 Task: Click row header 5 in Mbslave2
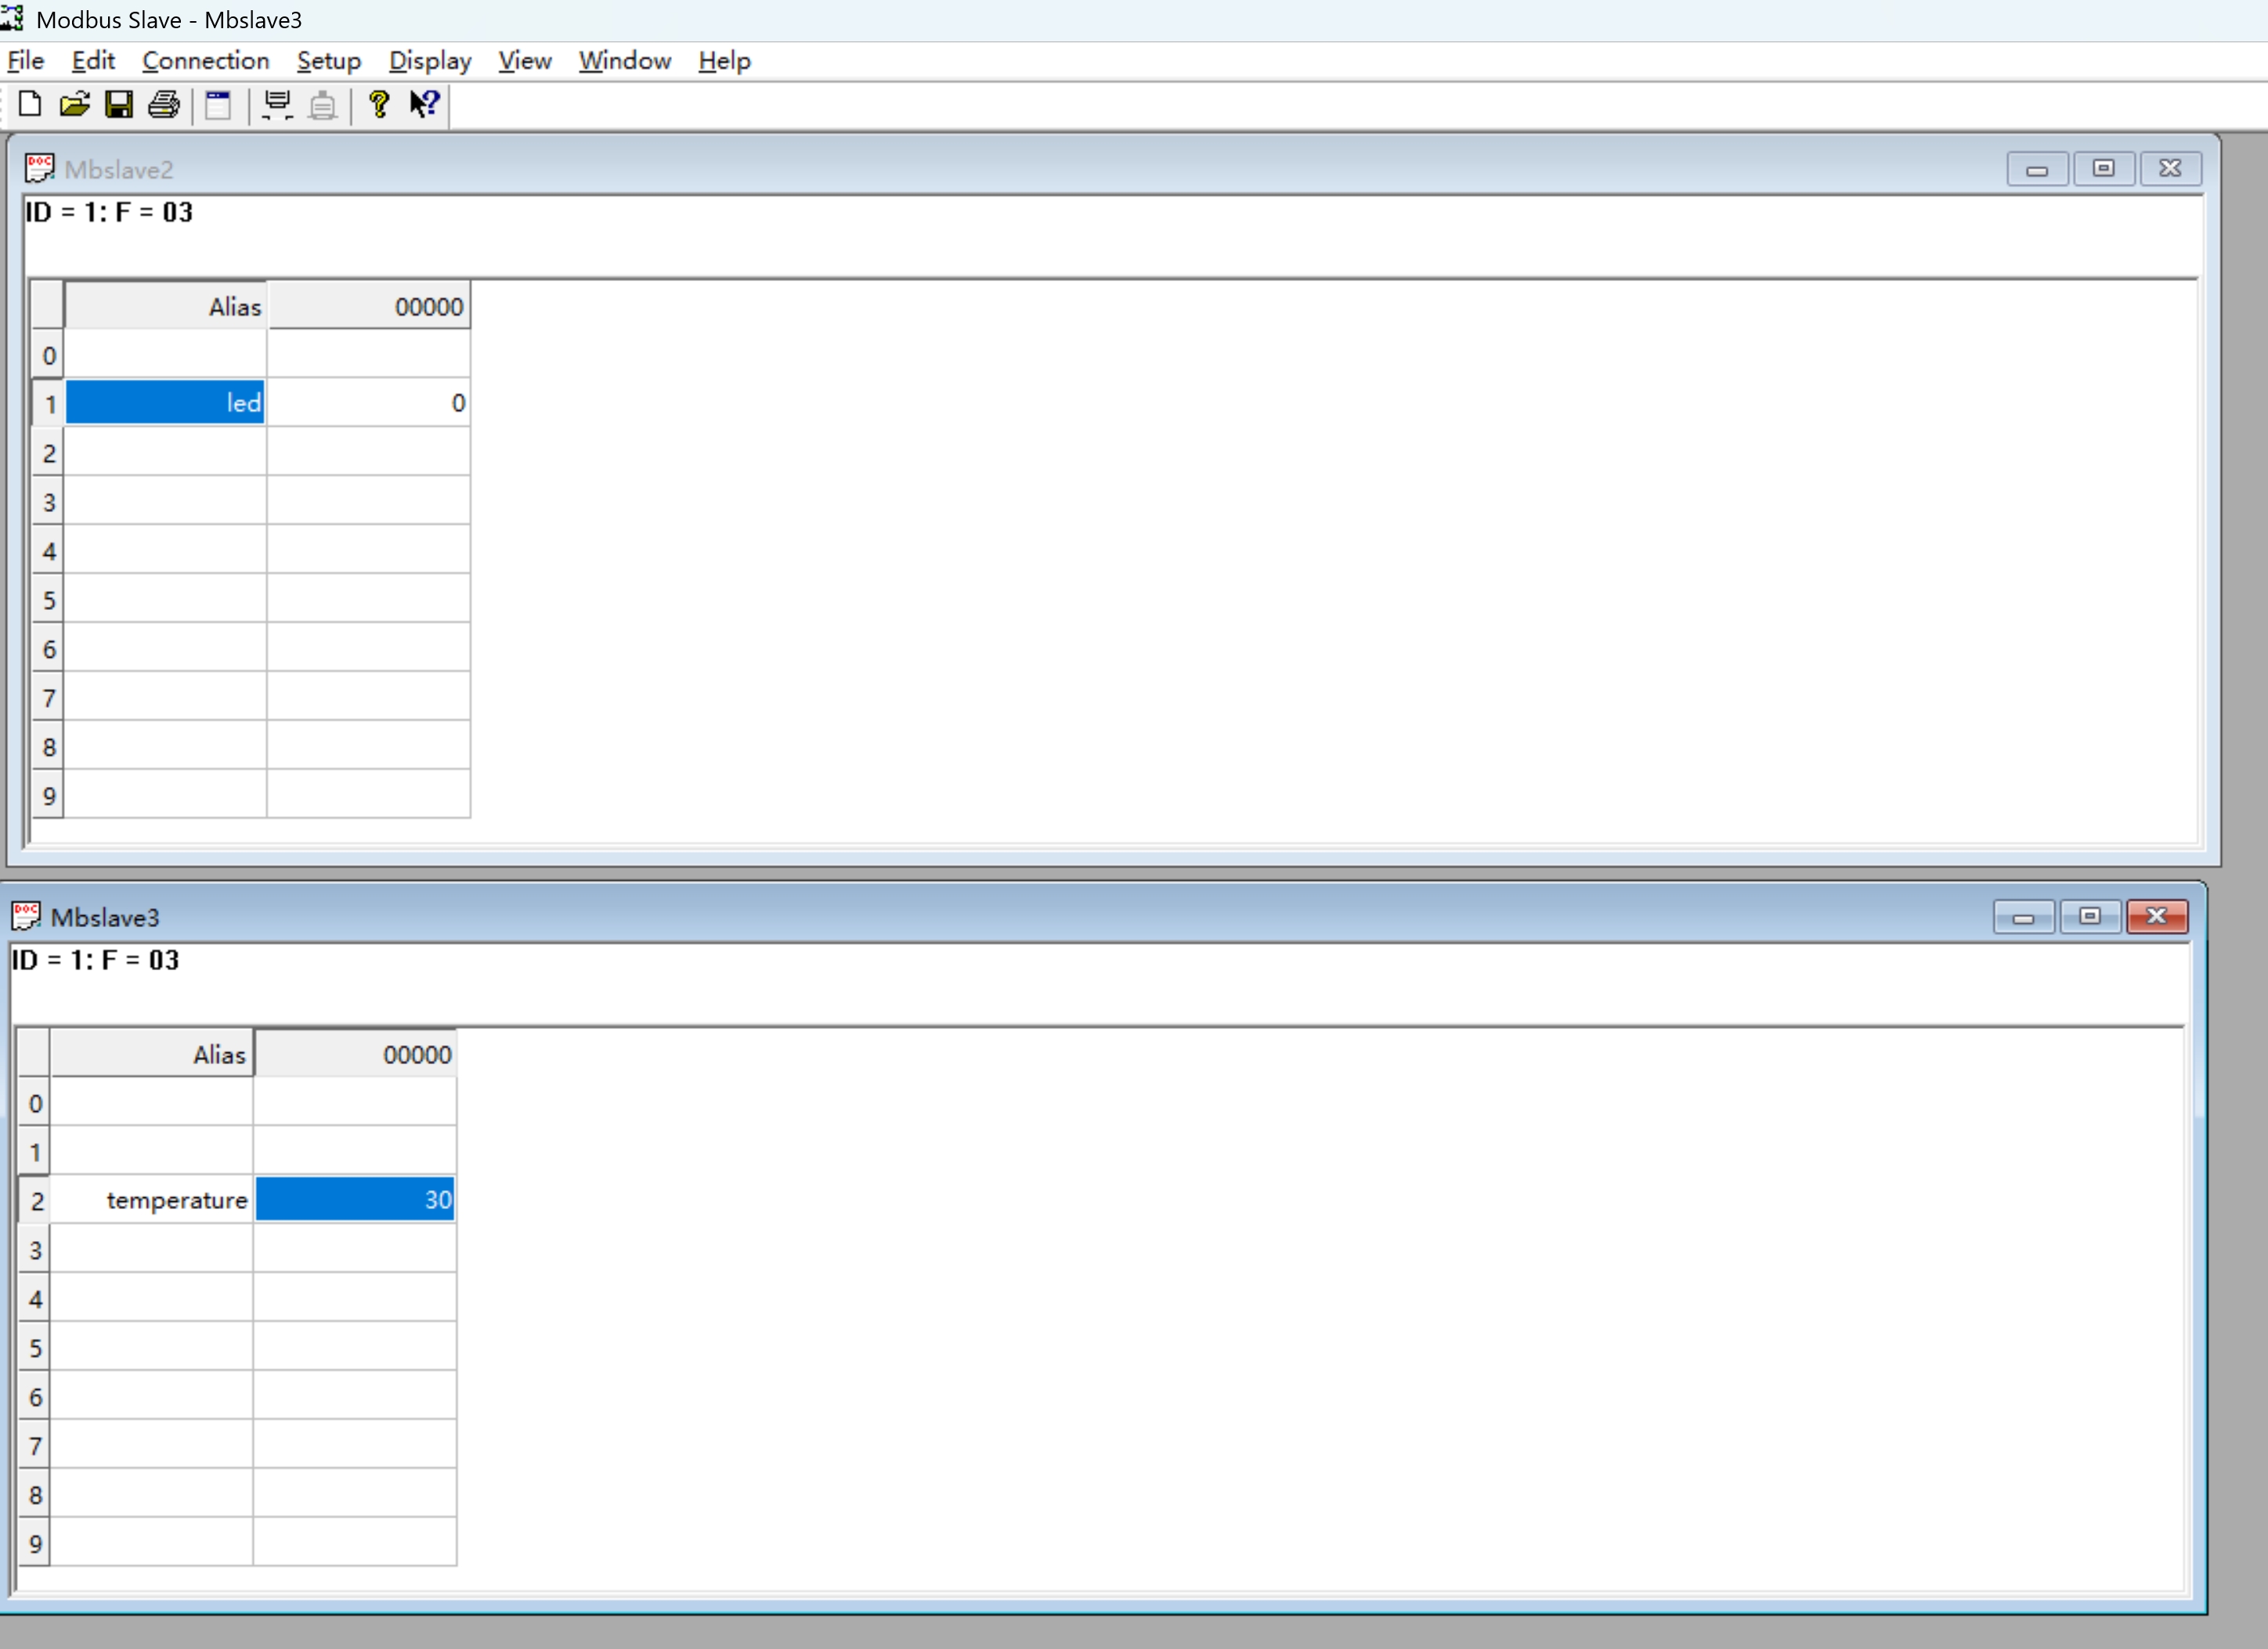pos(48,599)
